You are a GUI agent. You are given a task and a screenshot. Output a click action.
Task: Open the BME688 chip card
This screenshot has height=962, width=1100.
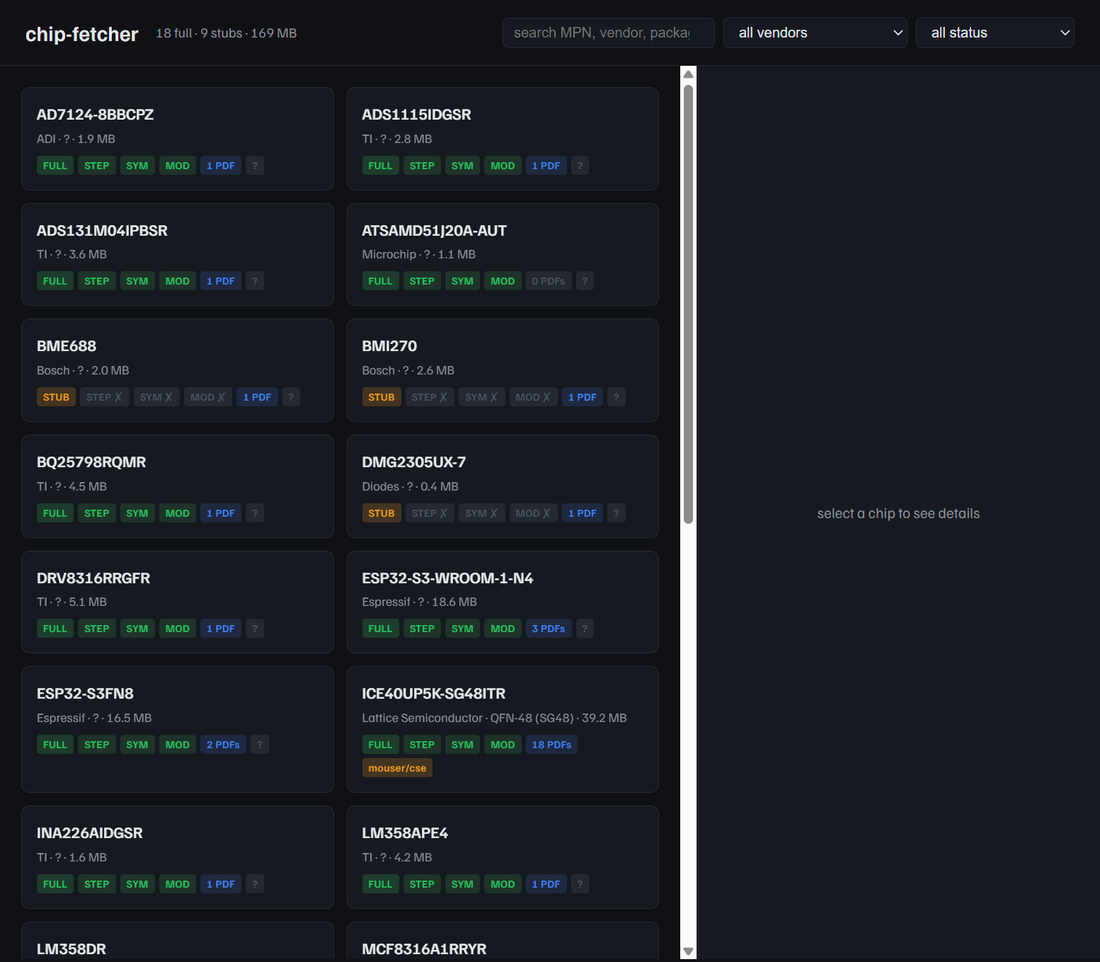click(x=177, y=370)
